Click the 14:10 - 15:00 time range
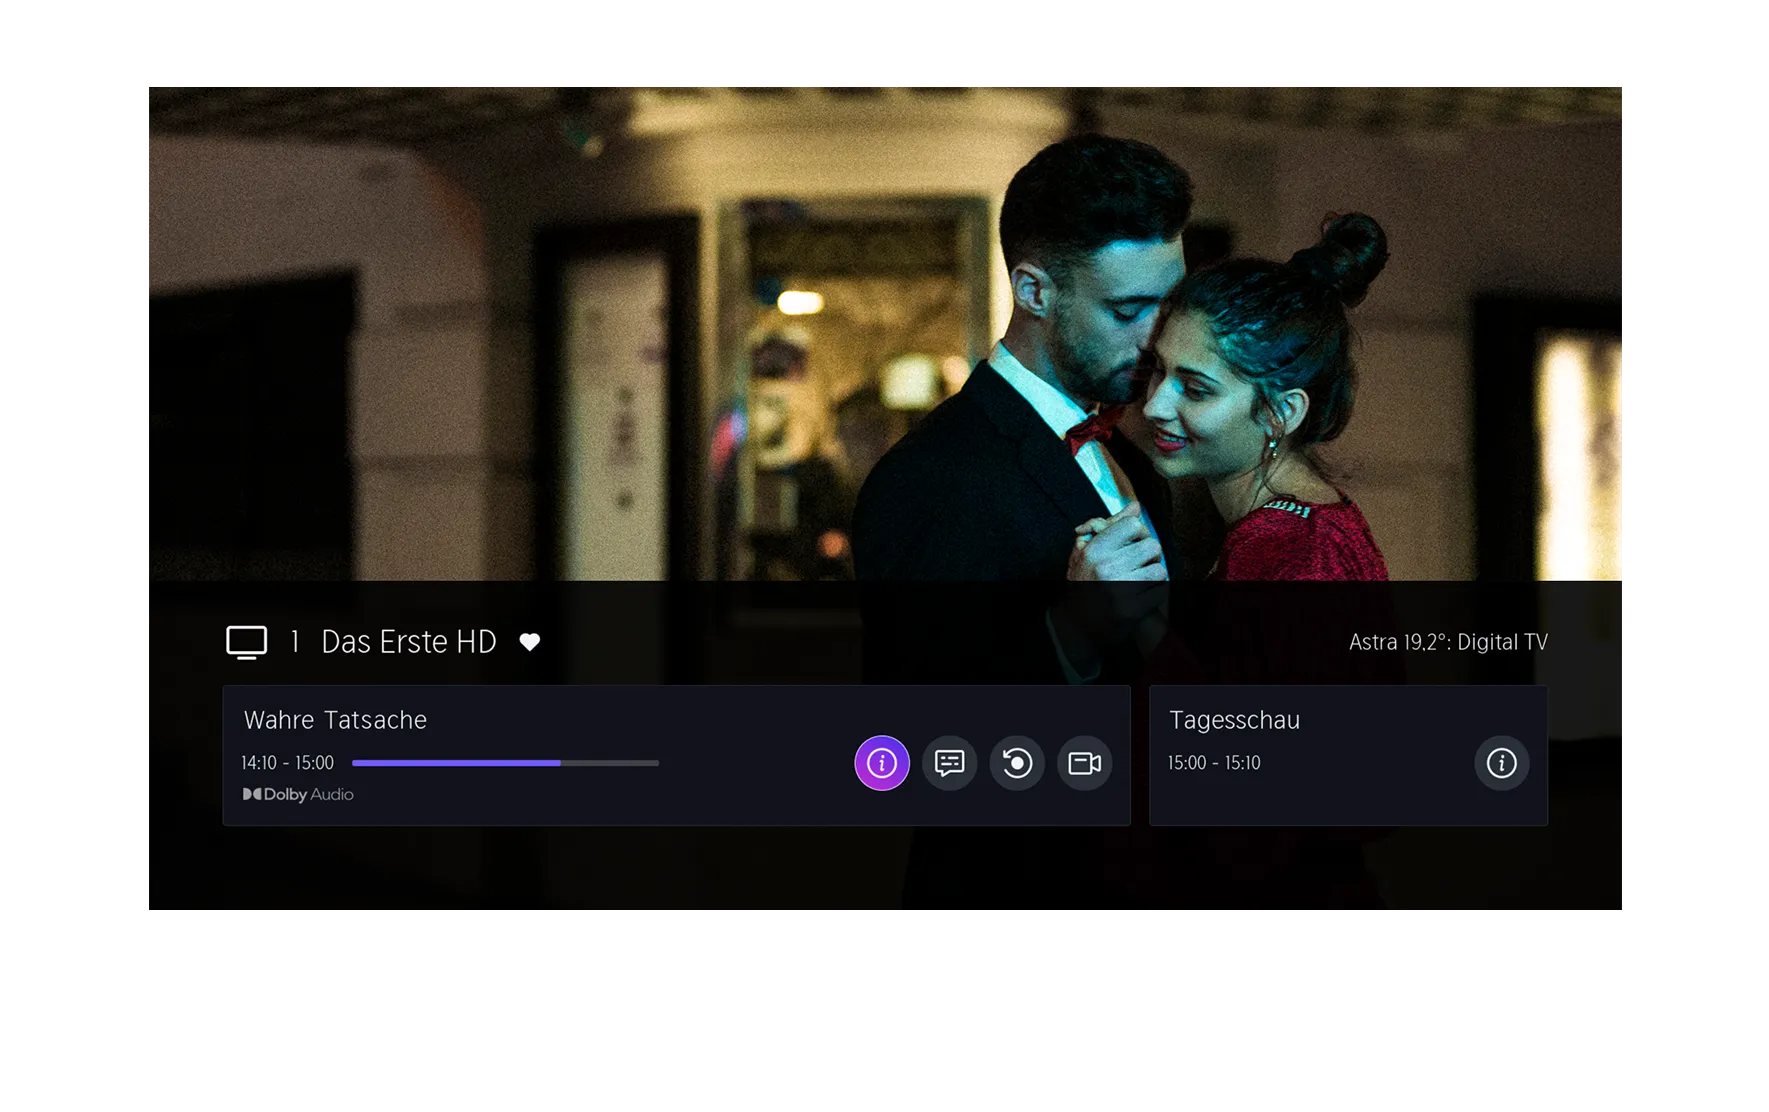The height and width of the screenshot is (1112, 1769). 287,763
